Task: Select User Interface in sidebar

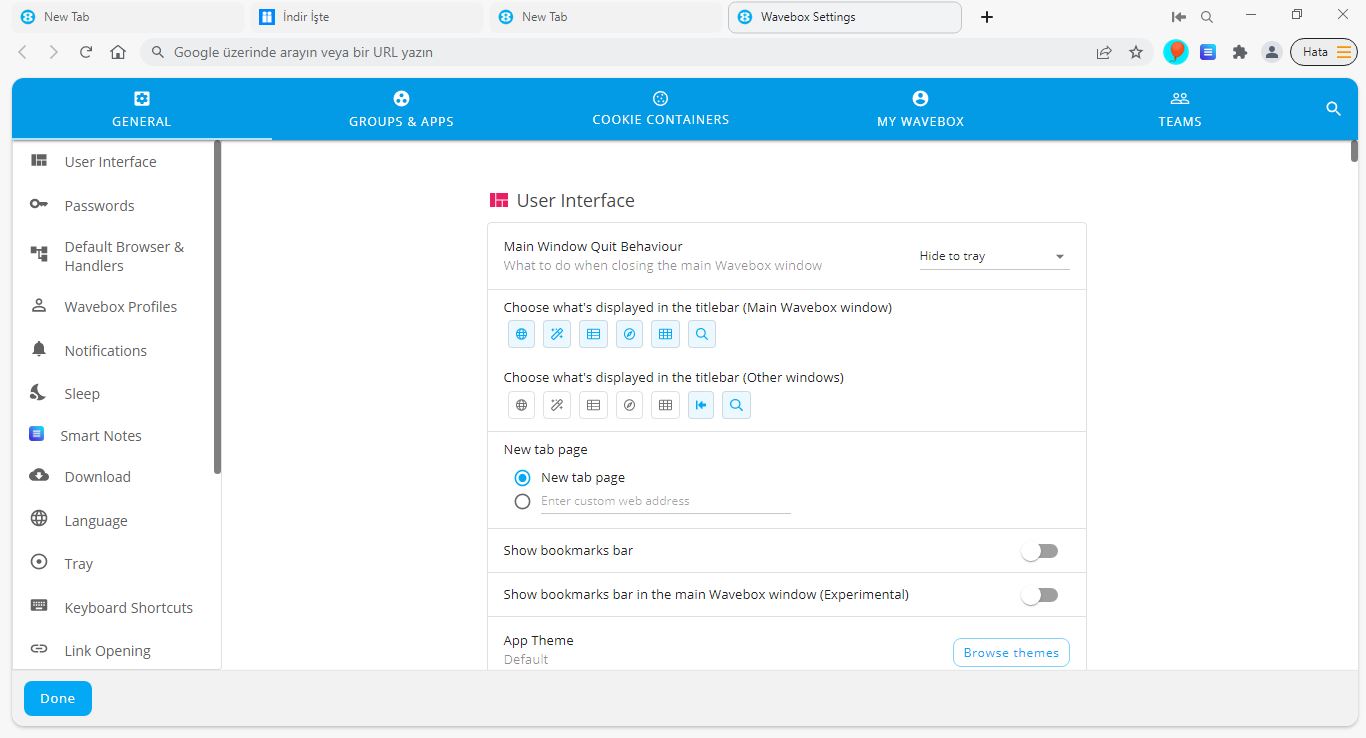Action: tap(112, 162)
